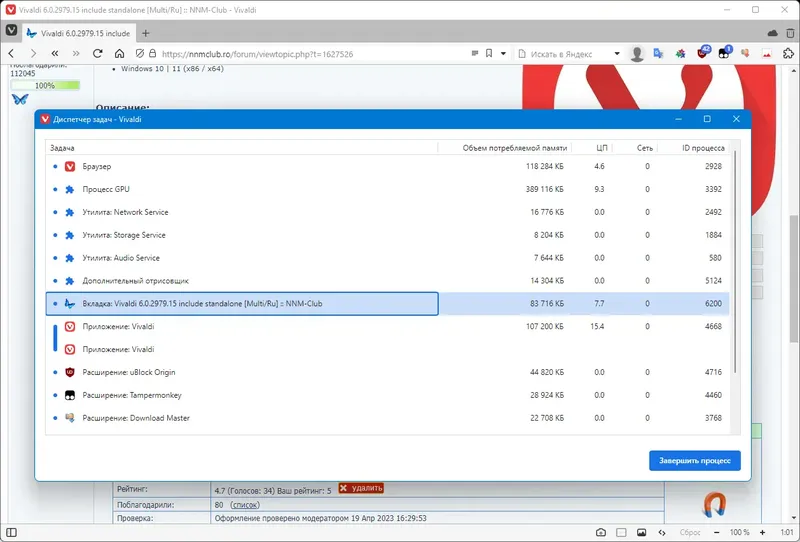Toggle the extensions puzzle button

click(788, 54)
